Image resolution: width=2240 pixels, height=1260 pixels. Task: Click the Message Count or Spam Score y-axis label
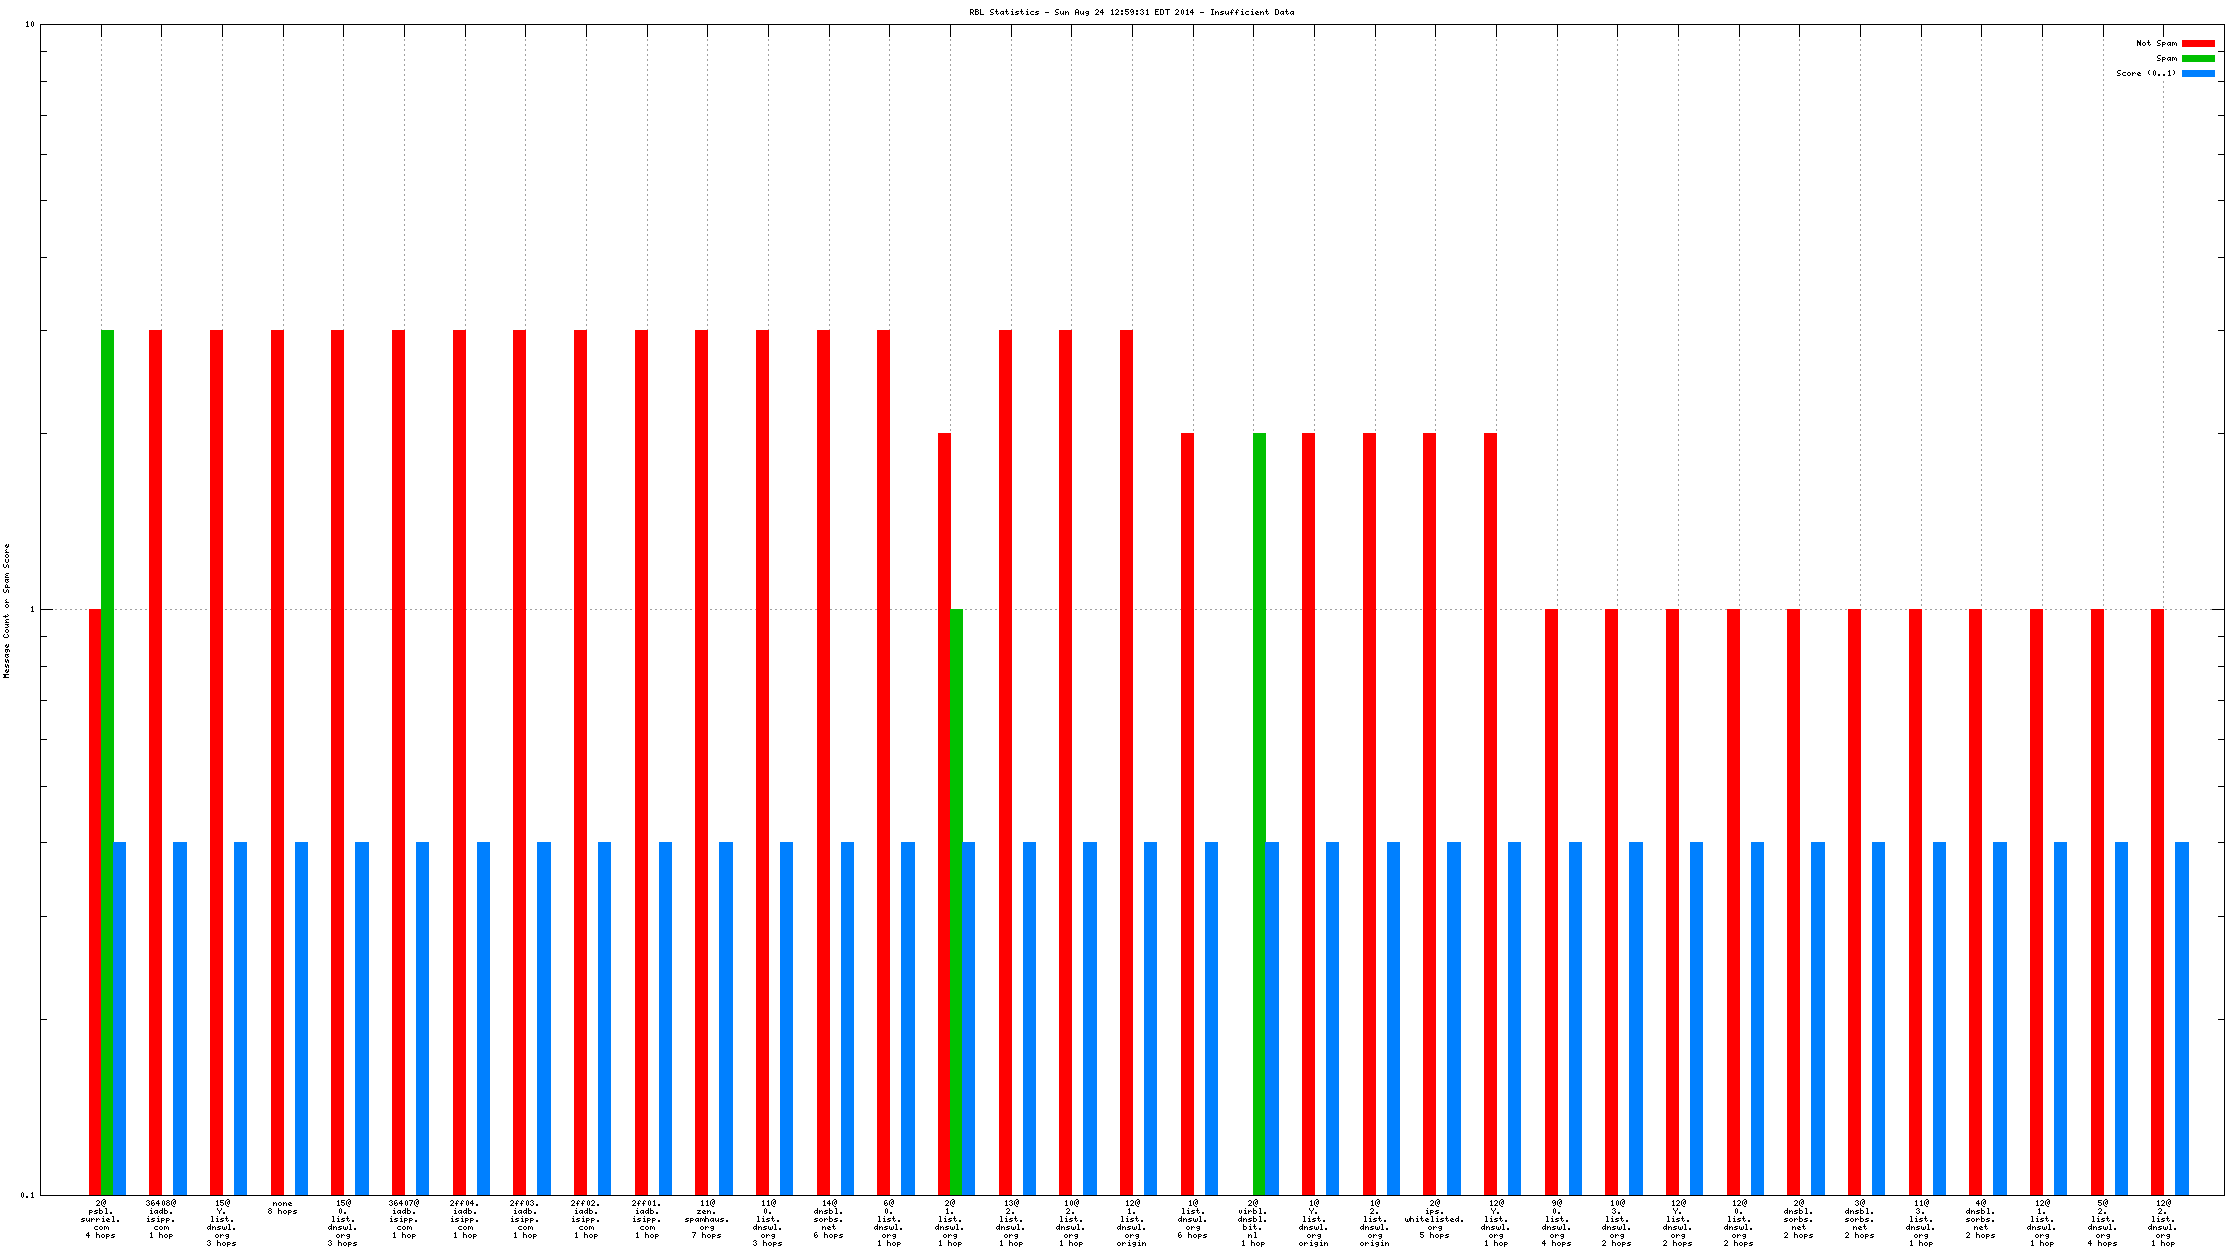7,611
